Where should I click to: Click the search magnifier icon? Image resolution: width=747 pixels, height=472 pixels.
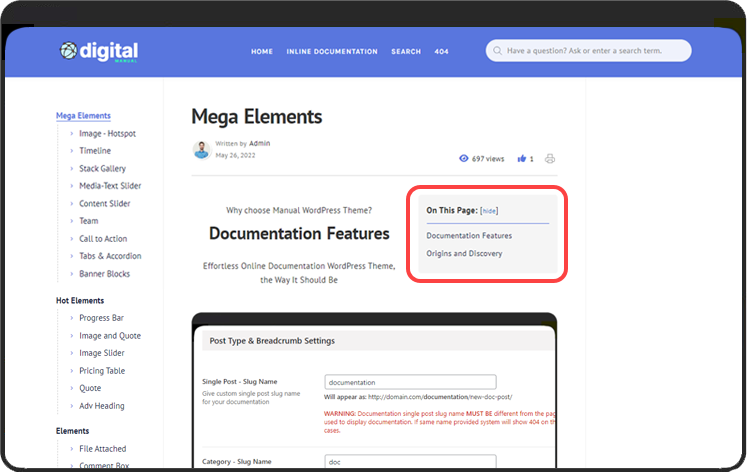[x=497, y=51]
